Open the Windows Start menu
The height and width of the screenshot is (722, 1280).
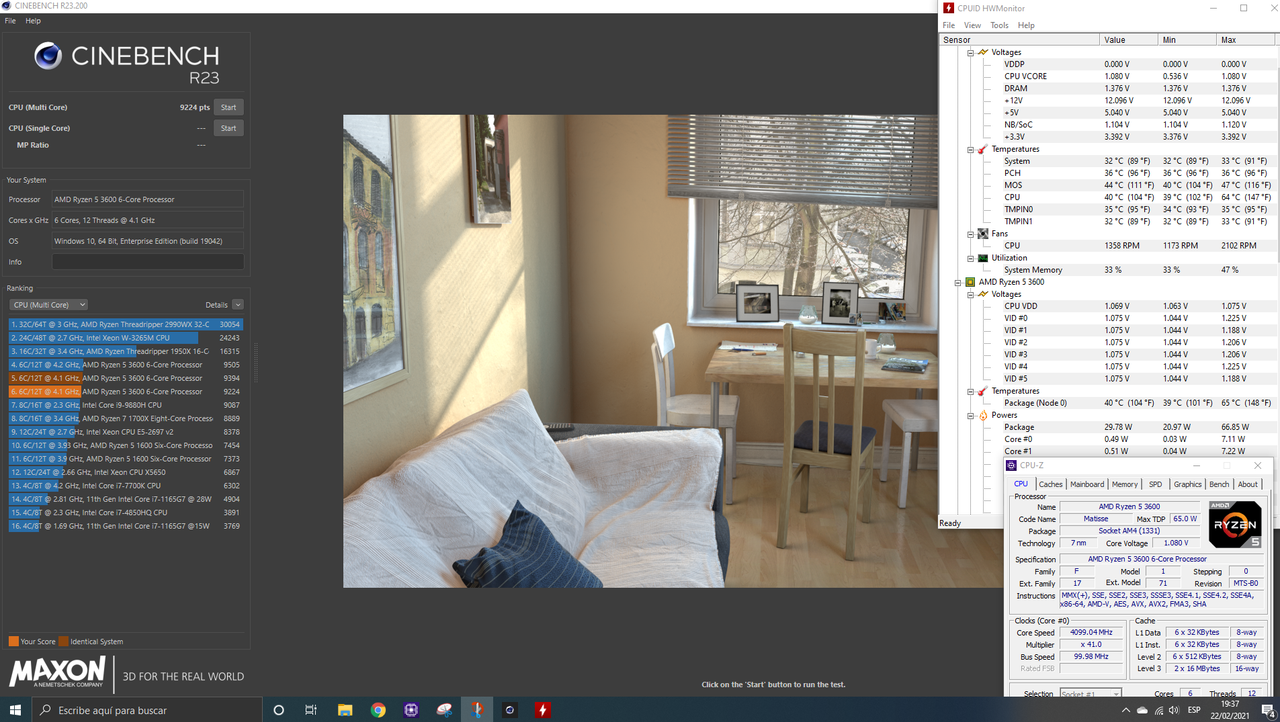point(15,710)
